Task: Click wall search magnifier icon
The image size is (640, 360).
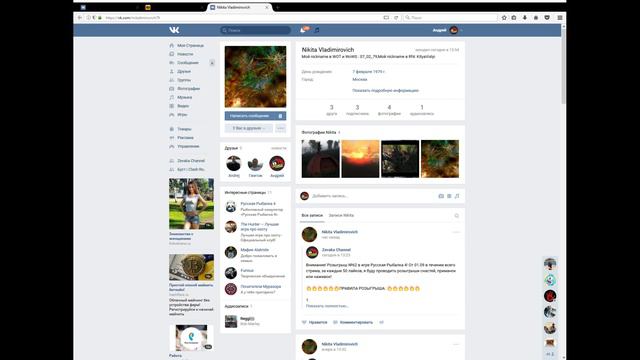Action: (457, 216)
